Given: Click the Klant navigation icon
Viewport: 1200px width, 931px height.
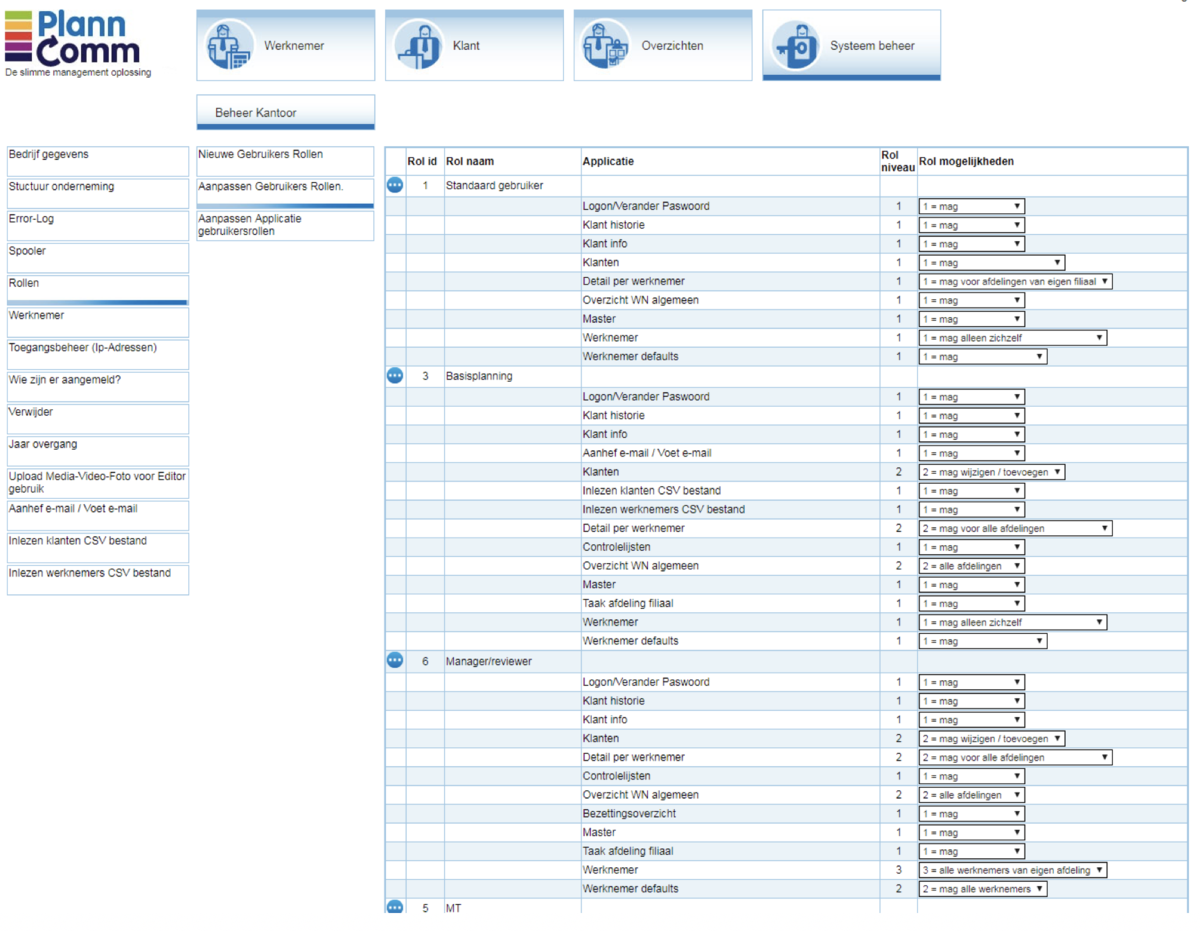Looking at the screenshot, I should click(x=418, y=45).
